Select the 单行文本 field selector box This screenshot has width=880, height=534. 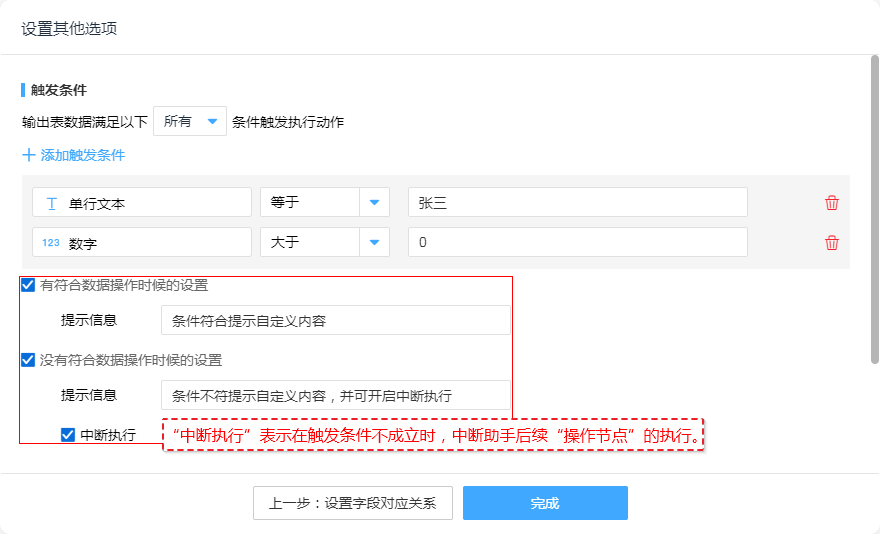pyautogui.click(x=142, y=203)
